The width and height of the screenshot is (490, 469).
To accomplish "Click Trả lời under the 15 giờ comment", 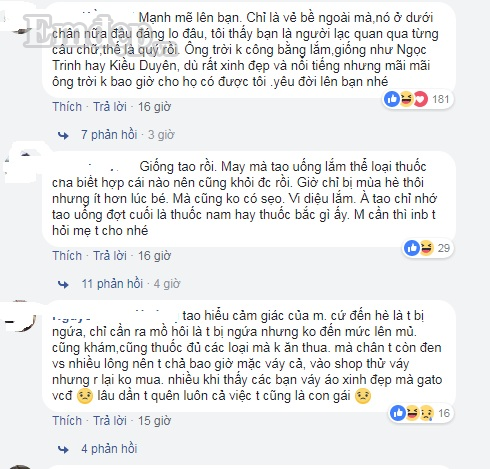I will pos(110,421).
